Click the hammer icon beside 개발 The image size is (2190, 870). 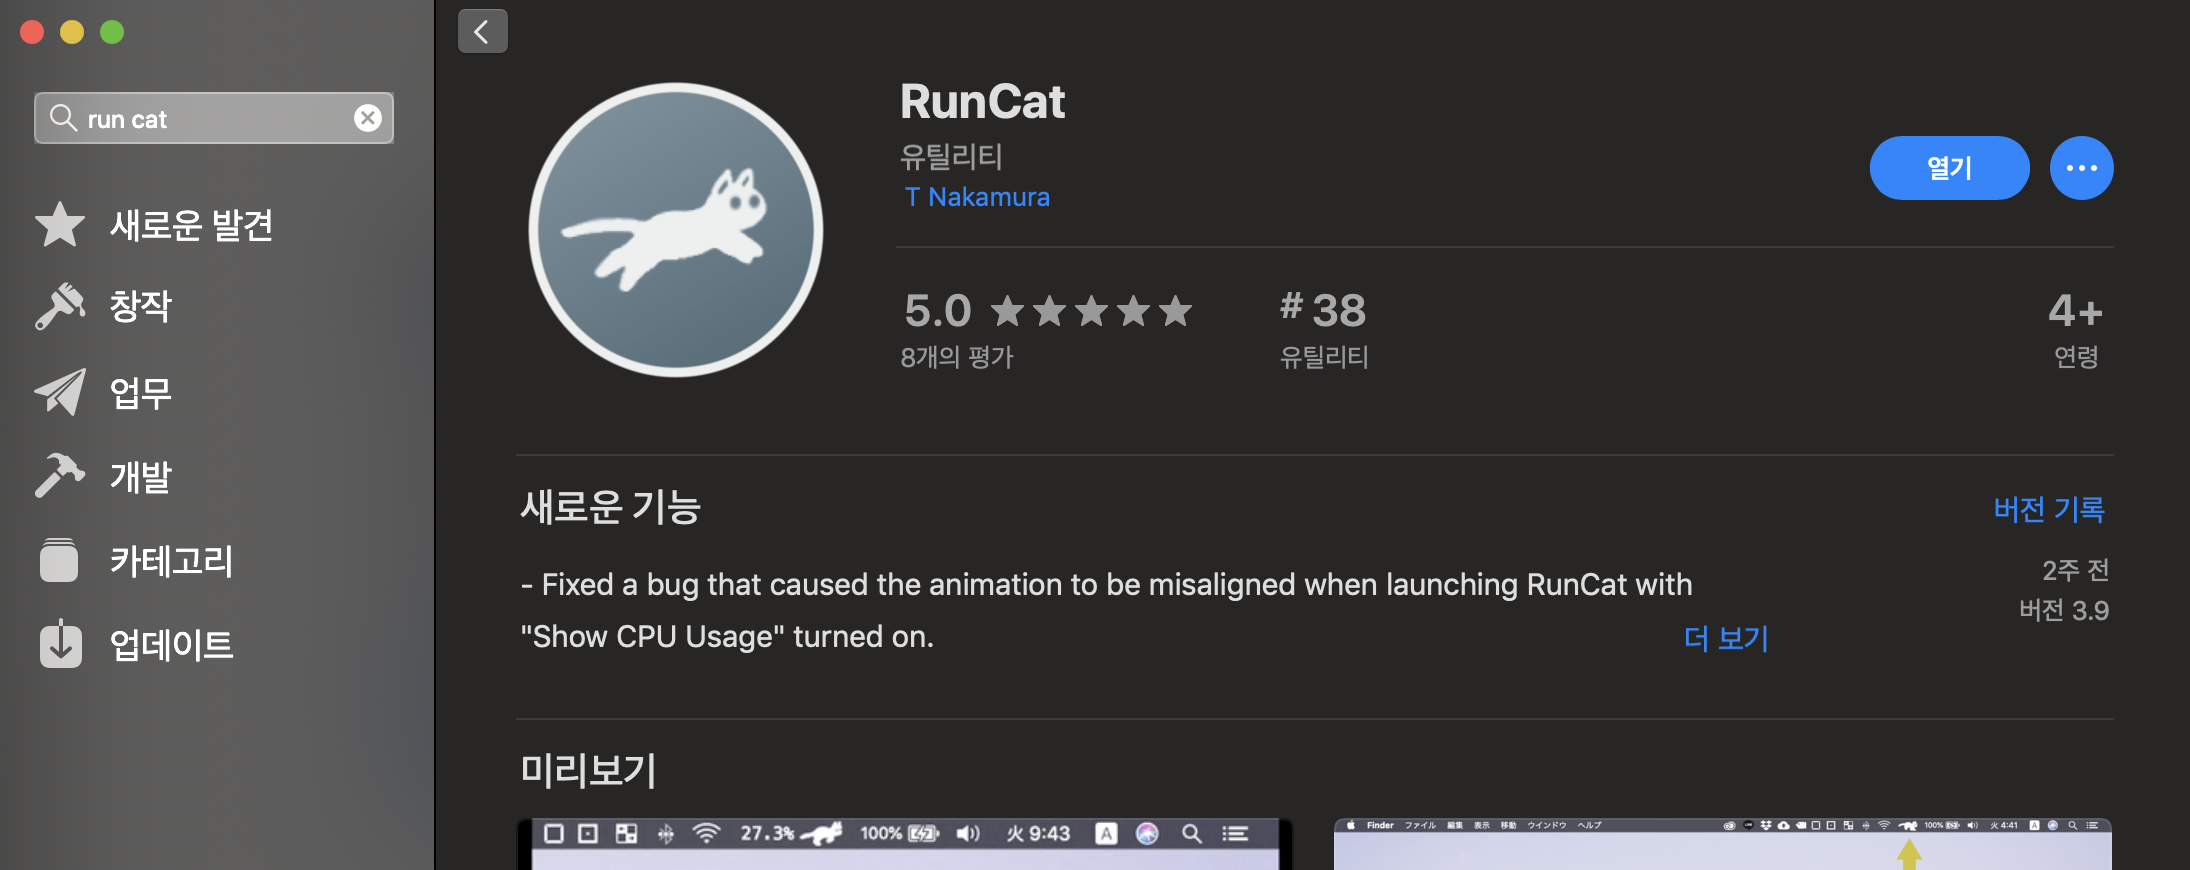click(x=60, y=476)
